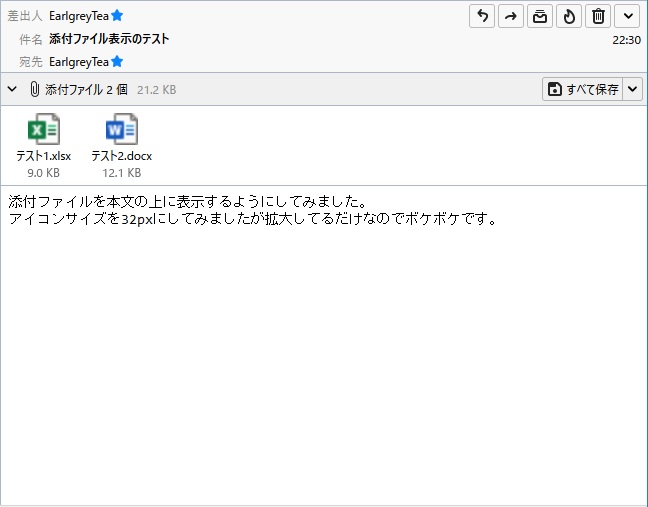Click the テスト1.xlsx file name label
Viewport: 648px width, 507px height.
point(43,156)
